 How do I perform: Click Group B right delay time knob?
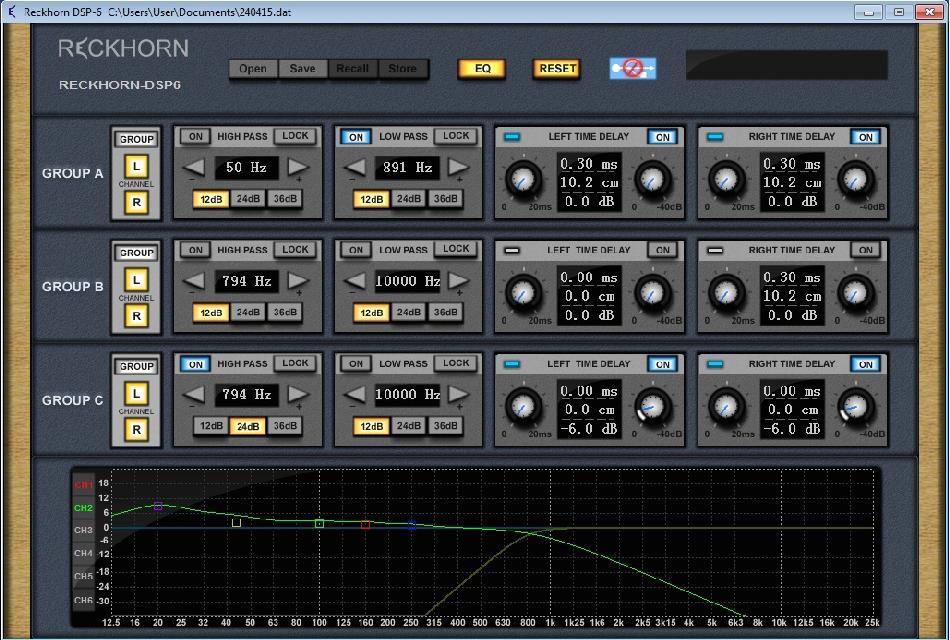726,293
